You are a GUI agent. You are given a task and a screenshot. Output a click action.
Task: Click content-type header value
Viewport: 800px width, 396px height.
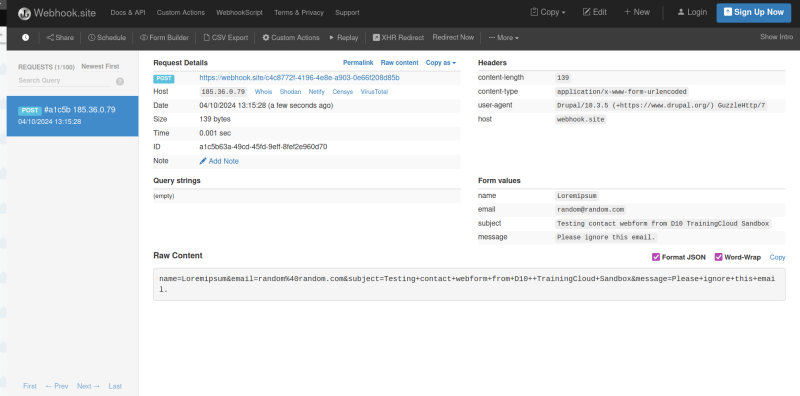621,92
